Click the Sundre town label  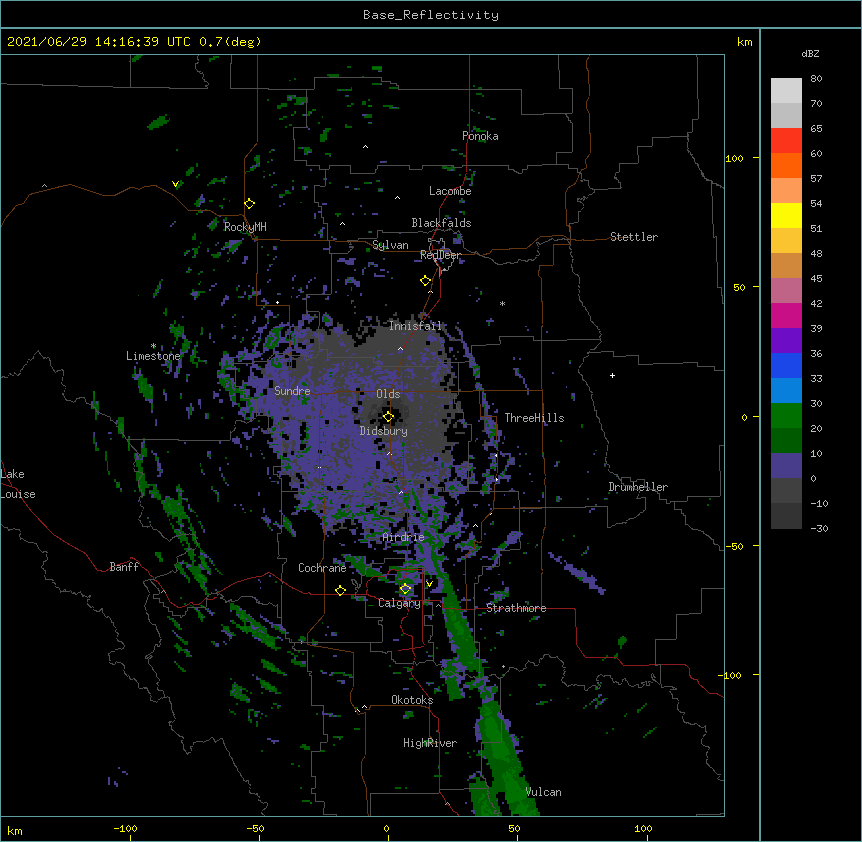[292, 391]
